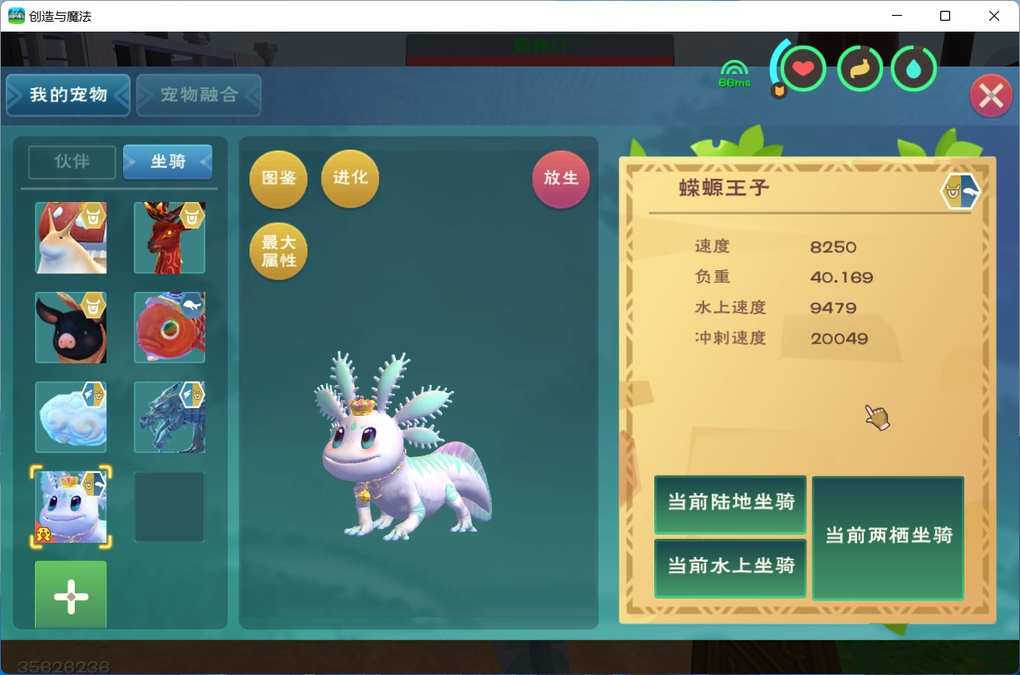The height and width of the screenshot is (675, 1020).
Task: Close the pet panel with red X
Action: click(990, 96)
